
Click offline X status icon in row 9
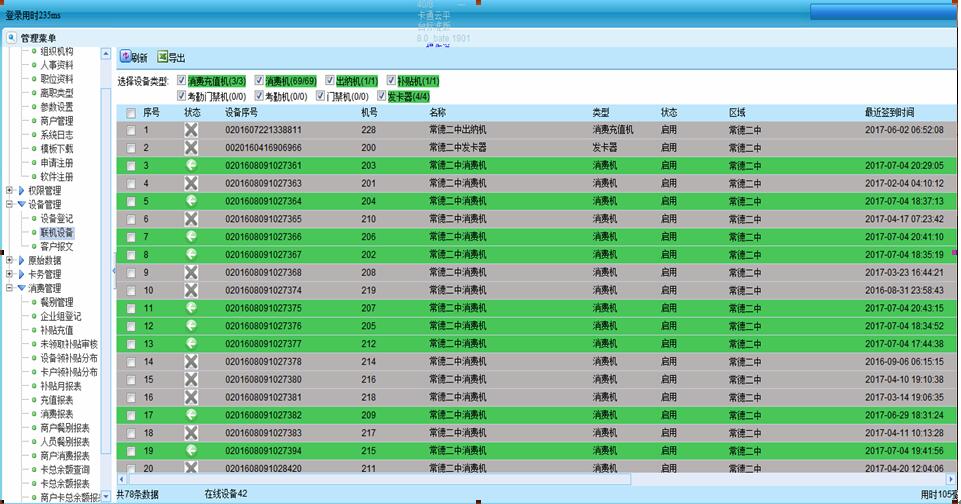coord(191,272)
